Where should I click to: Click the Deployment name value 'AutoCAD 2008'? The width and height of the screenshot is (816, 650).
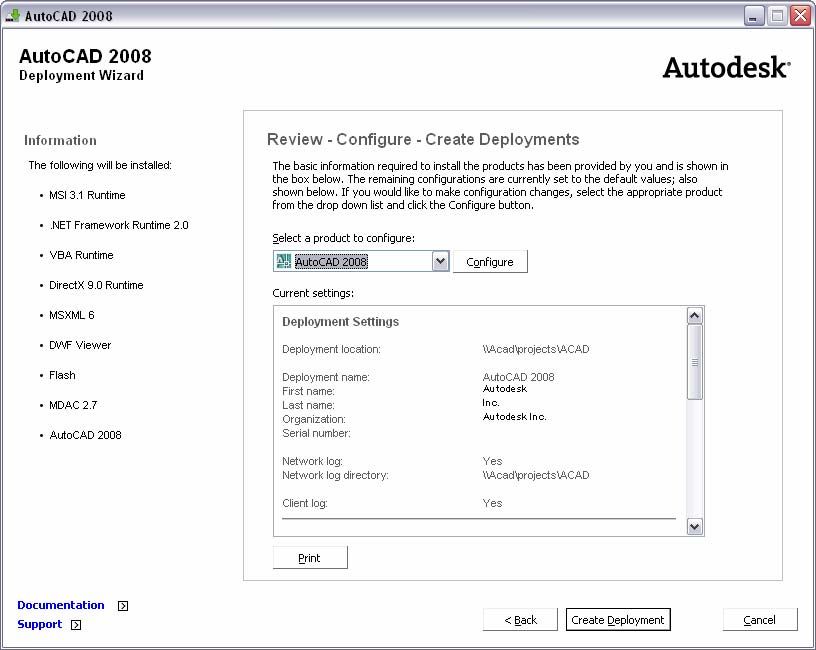518,377
